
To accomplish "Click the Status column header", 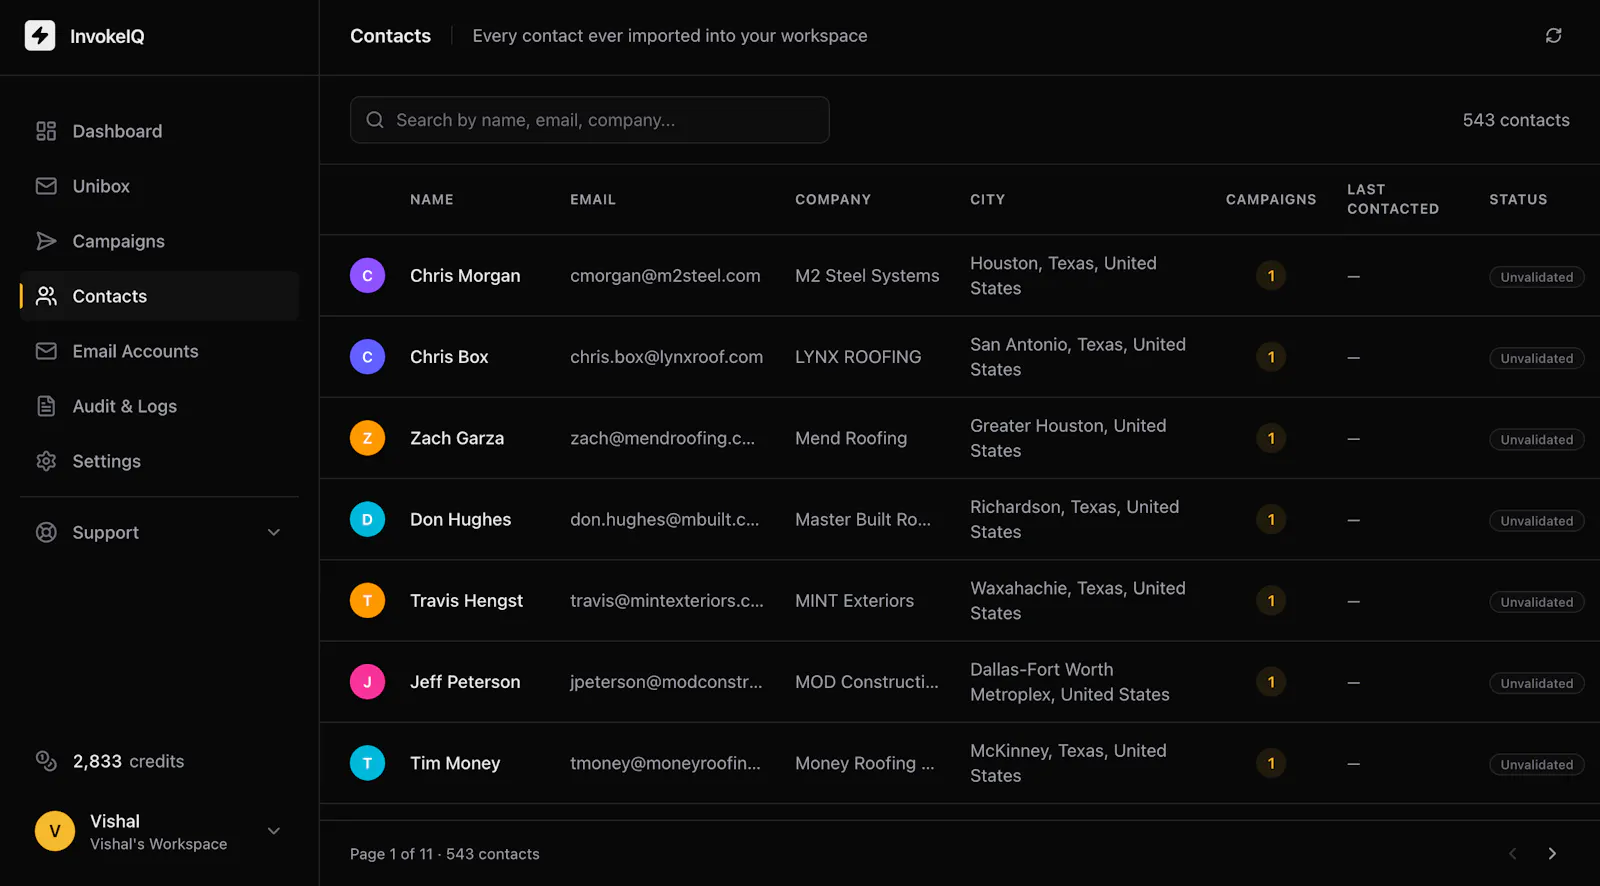I will click(x=1518, y=199).
